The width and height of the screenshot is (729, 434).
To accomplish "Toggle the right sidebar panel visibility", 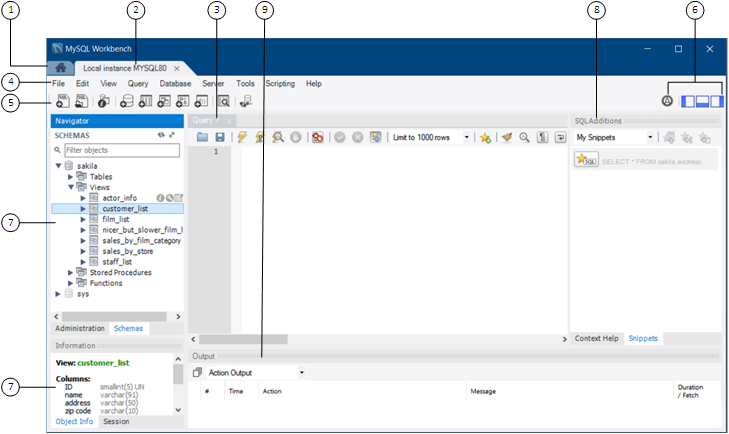I will point(716,101).
